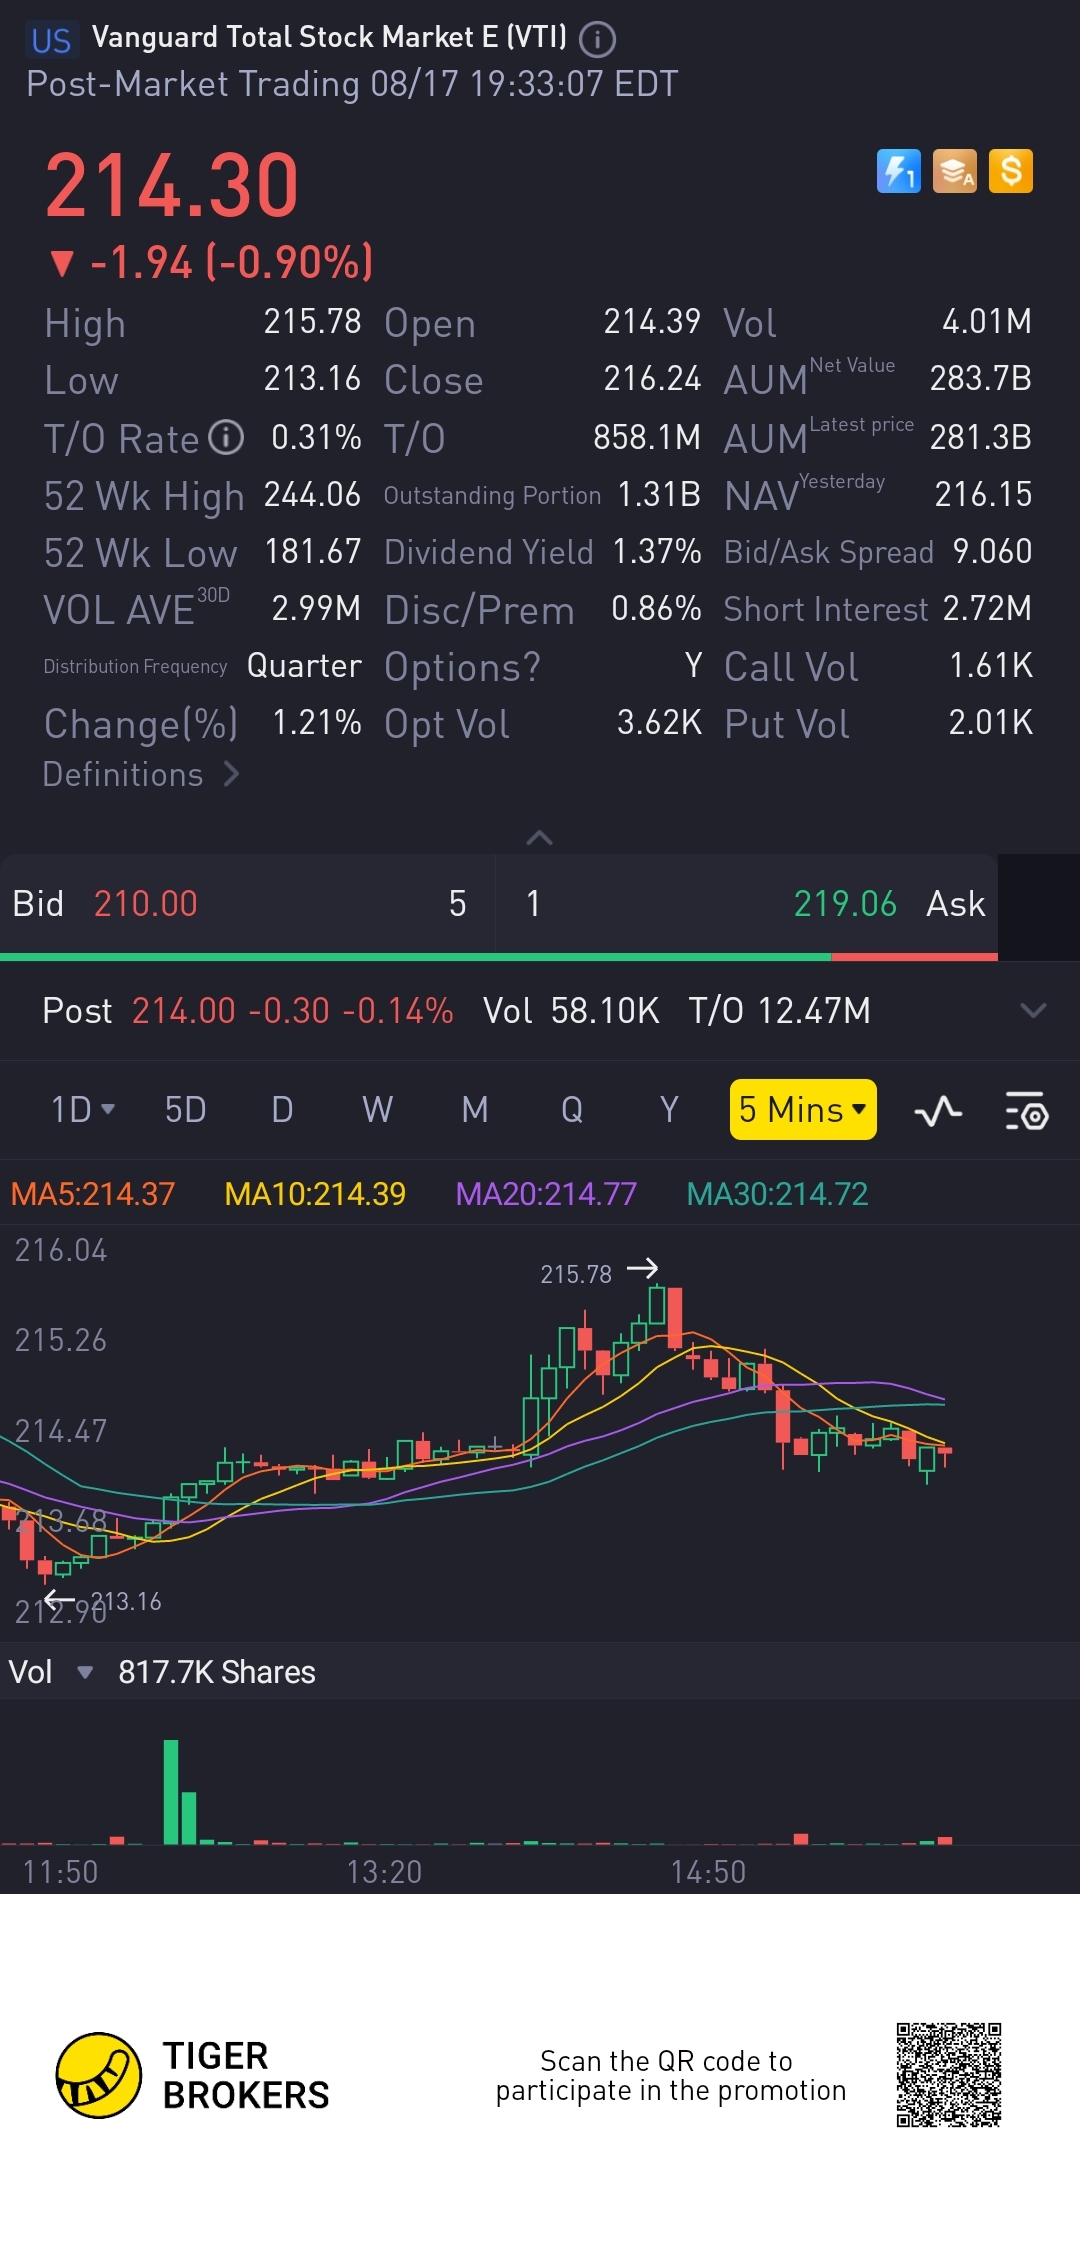The height and width of the screenshot is (2258, 1080).
Task: Tap the Post-Market Trading timestamp line
Action: (x=352, y=84)
